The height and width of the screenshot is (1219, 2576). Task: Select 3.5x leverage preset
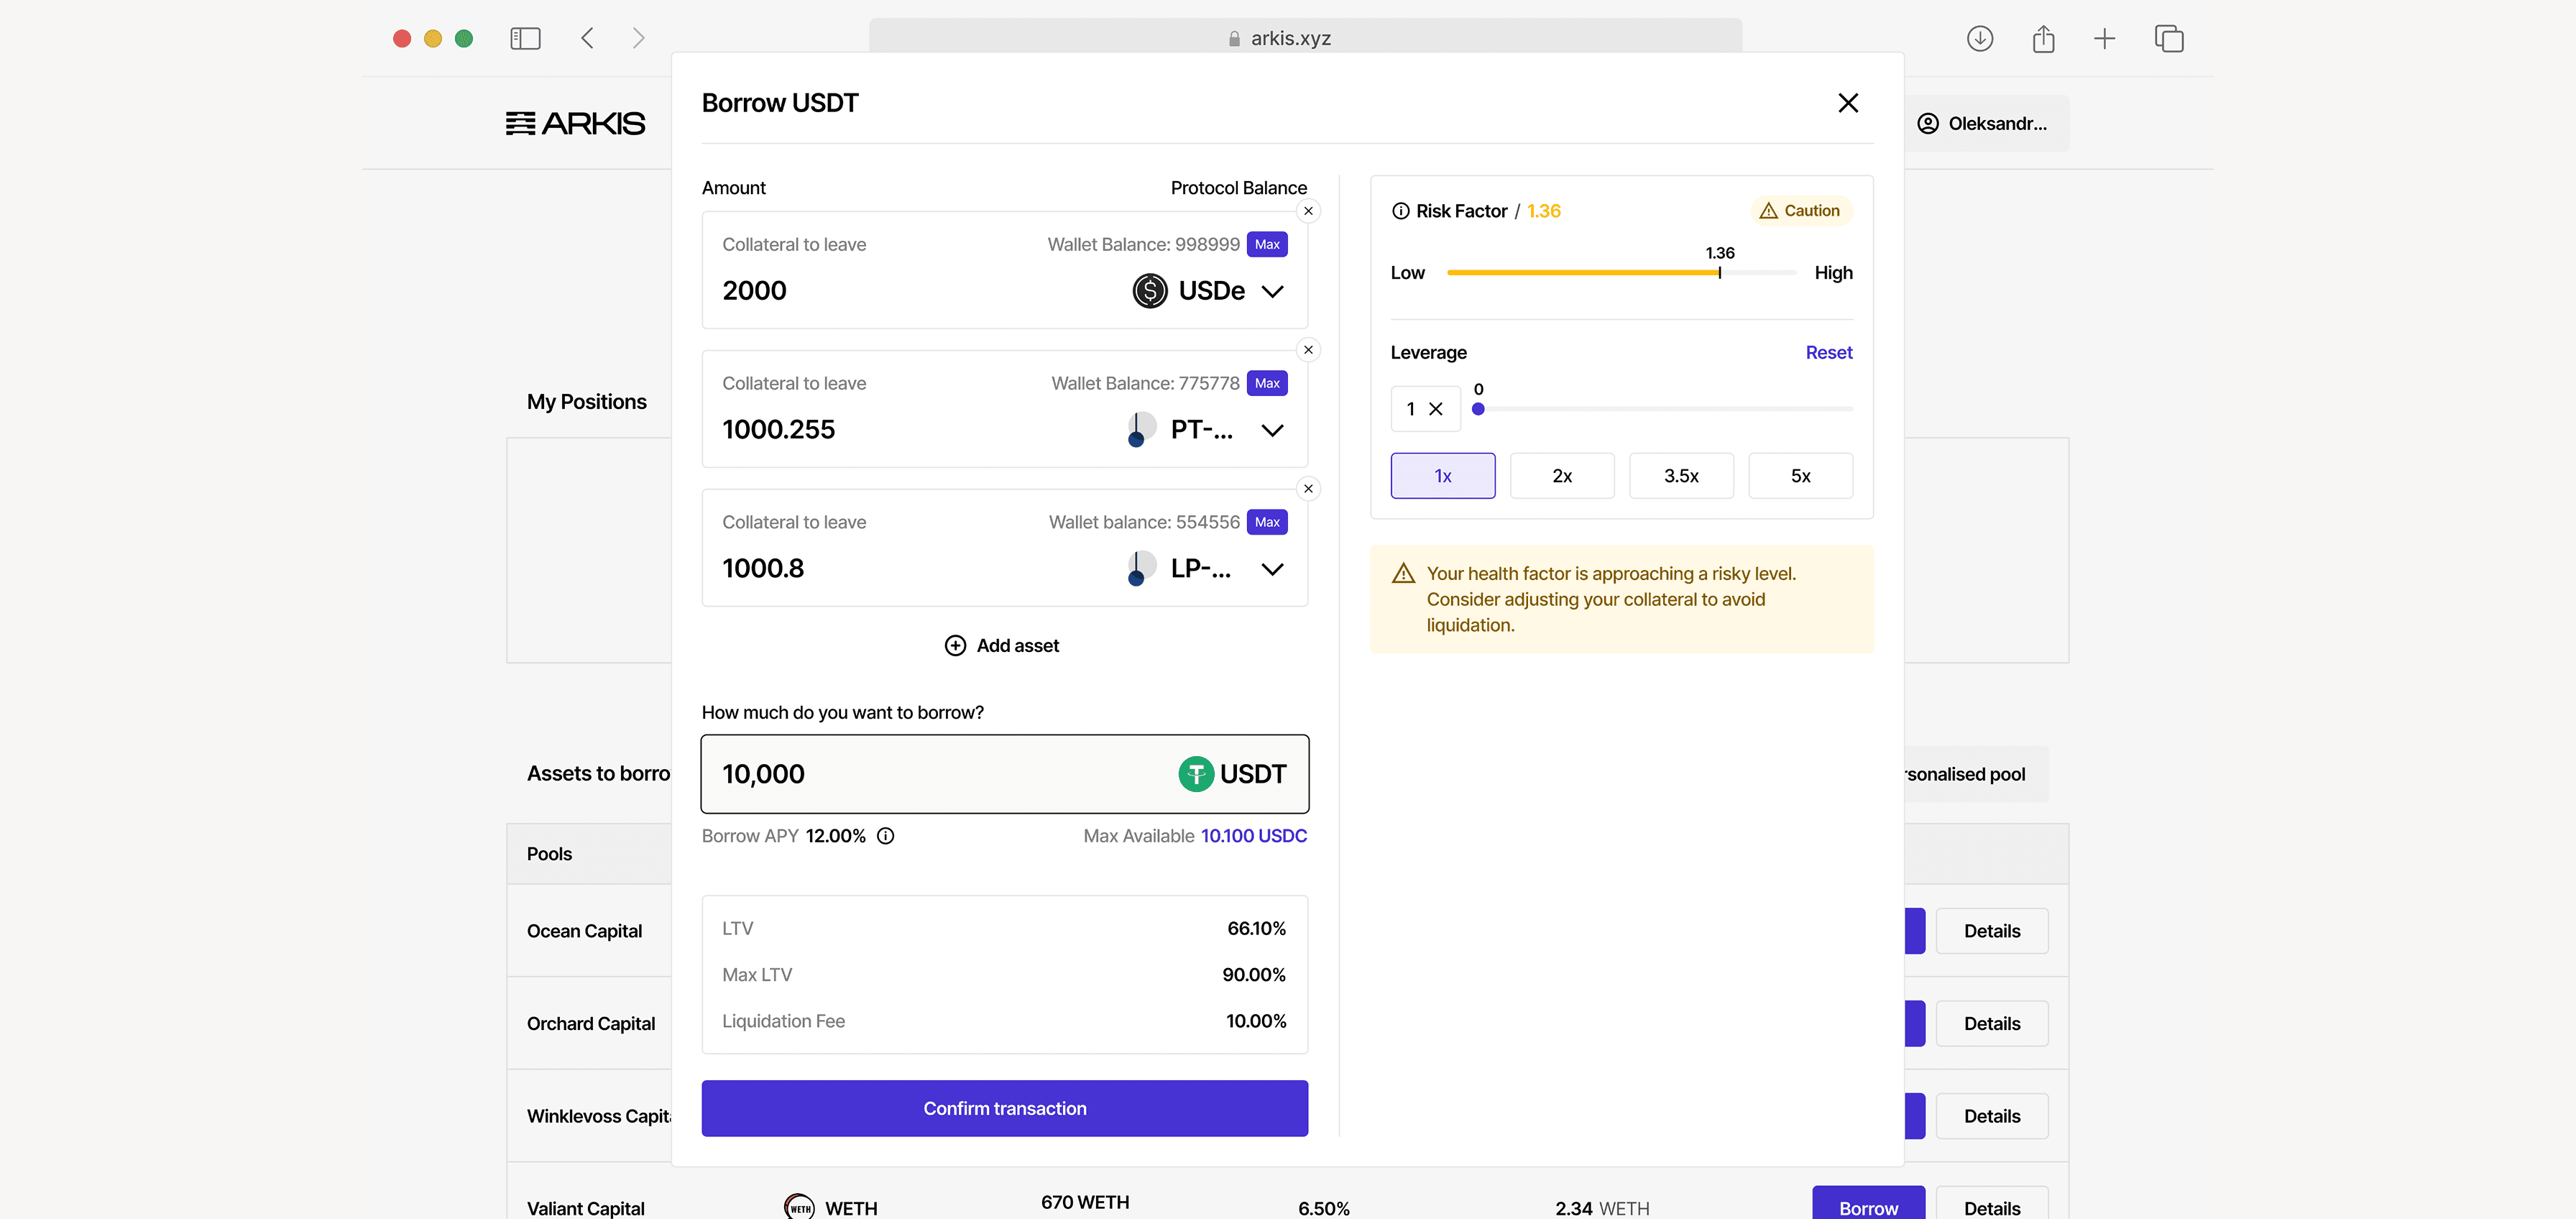pos(1681,476)
